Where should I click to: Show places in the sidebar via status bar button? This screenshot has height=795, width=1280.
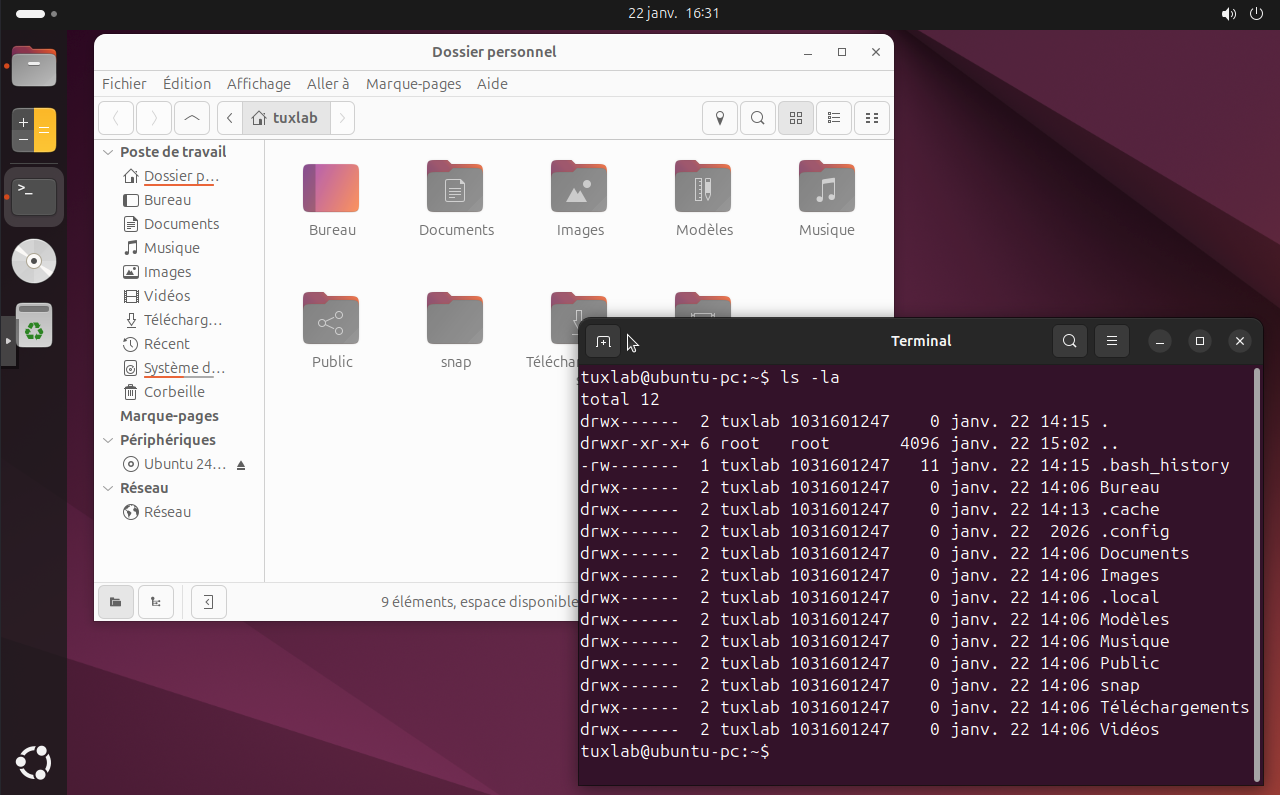point(116,602)
